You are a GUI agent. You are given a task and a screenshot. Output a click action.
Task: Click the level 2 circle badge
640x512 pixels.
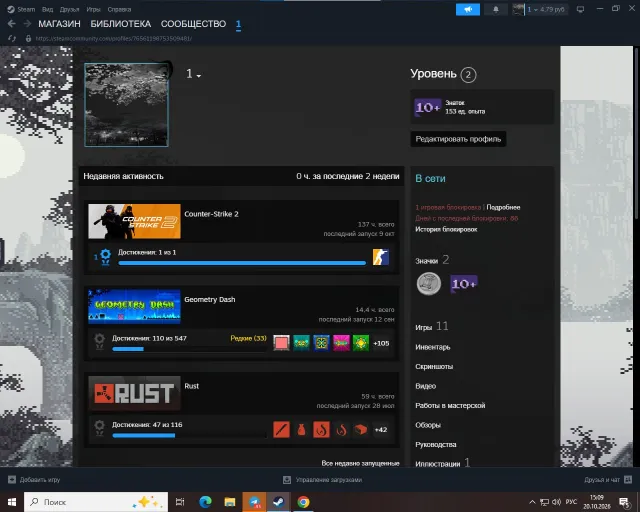468,75
